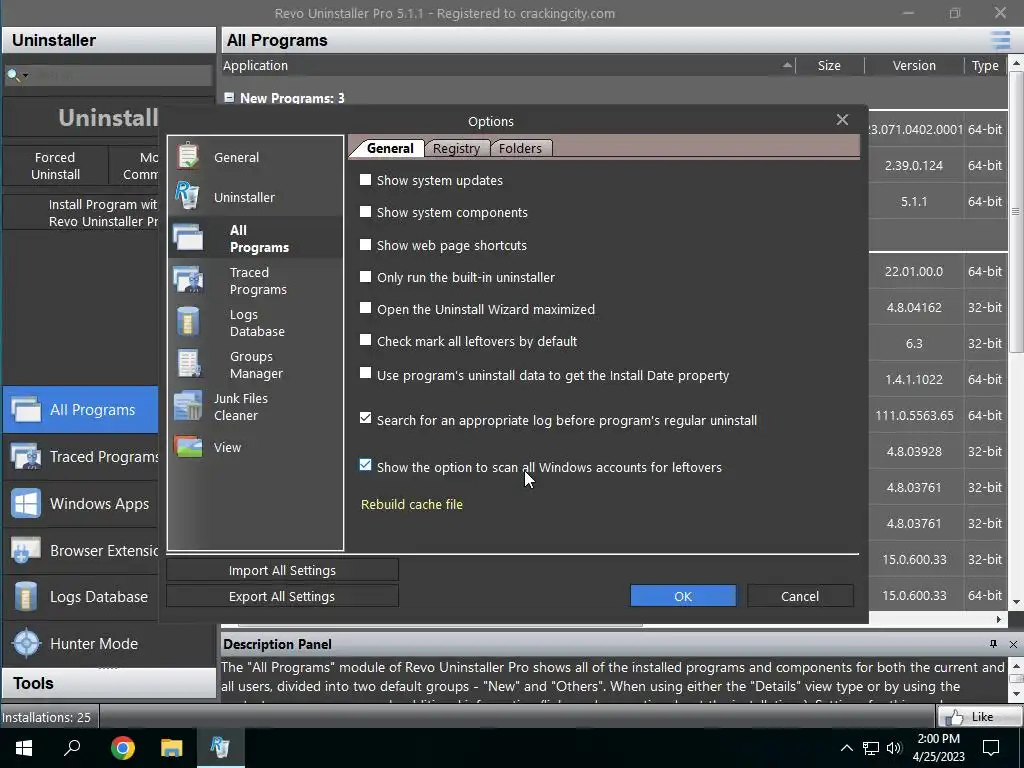The width and height of the screenshot is (1024, 768).
Task: Select Uninstaller icon in Options sidebar
Action: point(187,196)
